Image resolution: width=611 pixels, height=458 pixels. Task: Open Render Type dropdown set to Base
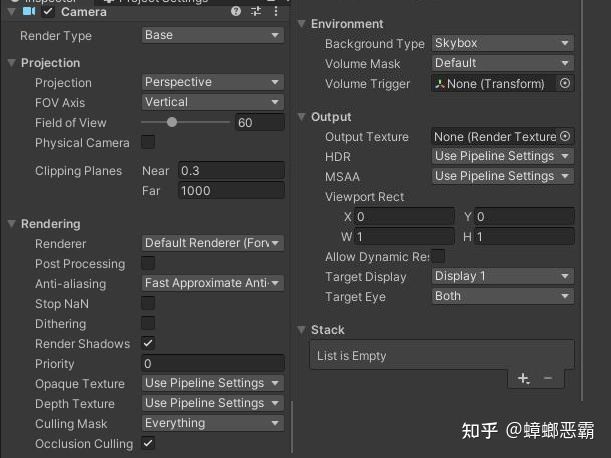point(213,35)
